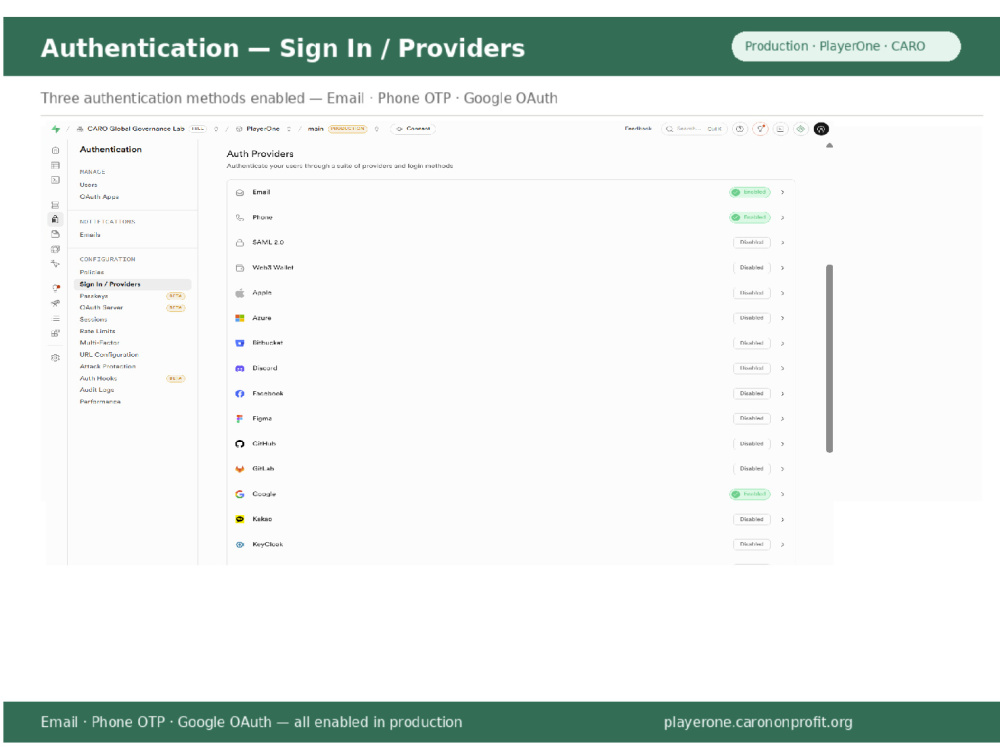Screen dimensions: 1000x750
Task: Open Policies under Configuration
Action: [x=91, y=272]
